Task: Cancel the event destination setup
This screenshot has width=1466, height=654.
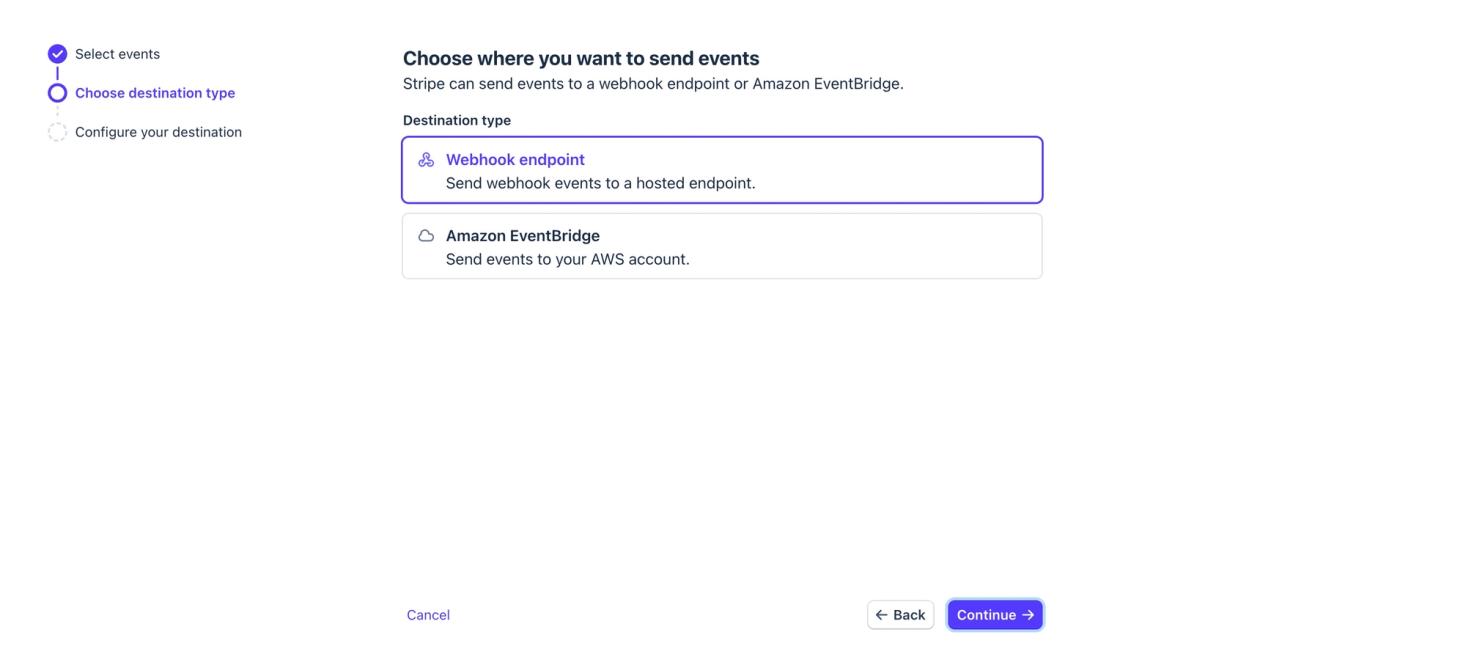Action: 428,615
